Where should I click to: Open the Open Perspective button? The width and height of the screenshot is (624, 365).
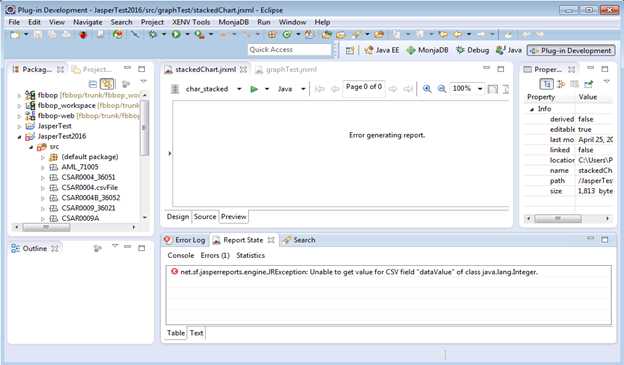349,50
